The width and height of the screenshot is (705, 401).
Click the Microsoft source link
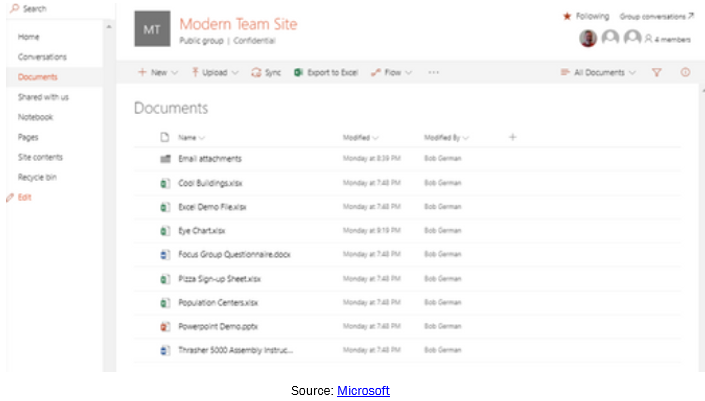pyautogui.click(x=363, y=390)
